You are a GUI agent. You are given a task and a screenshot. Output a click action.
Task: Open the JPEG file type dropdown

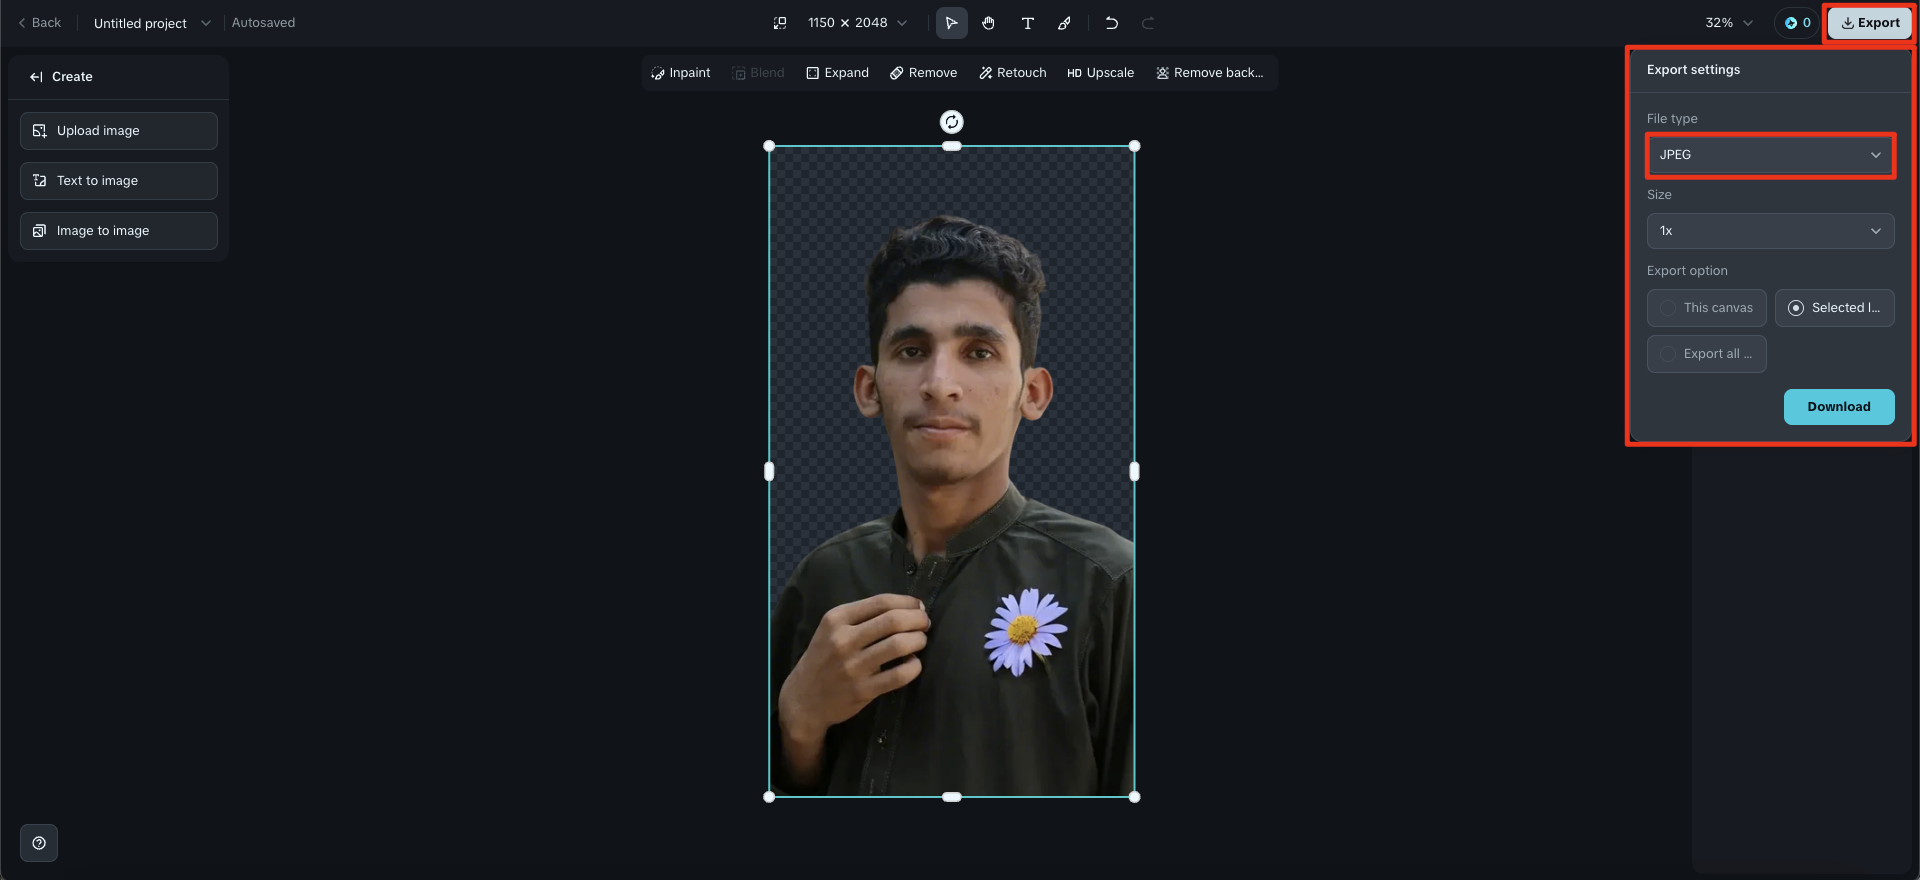(1770, 155)
